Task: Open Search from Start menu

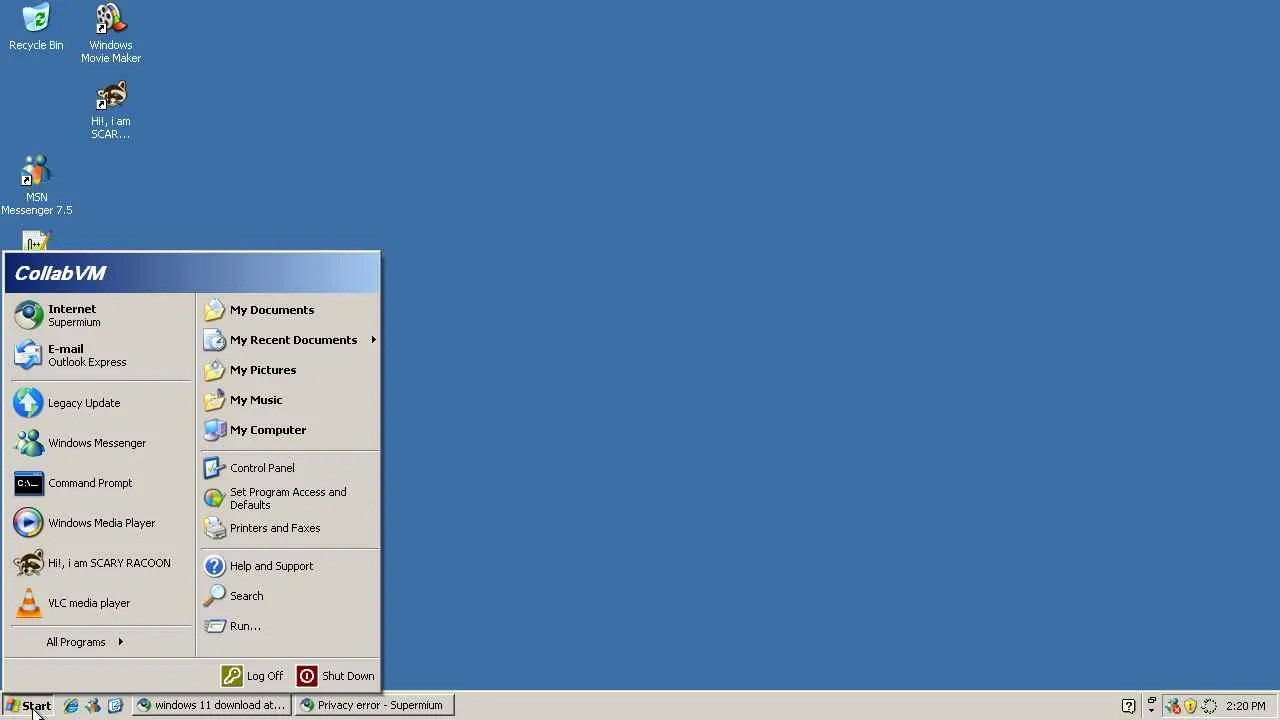Action: tap(289, 596)
